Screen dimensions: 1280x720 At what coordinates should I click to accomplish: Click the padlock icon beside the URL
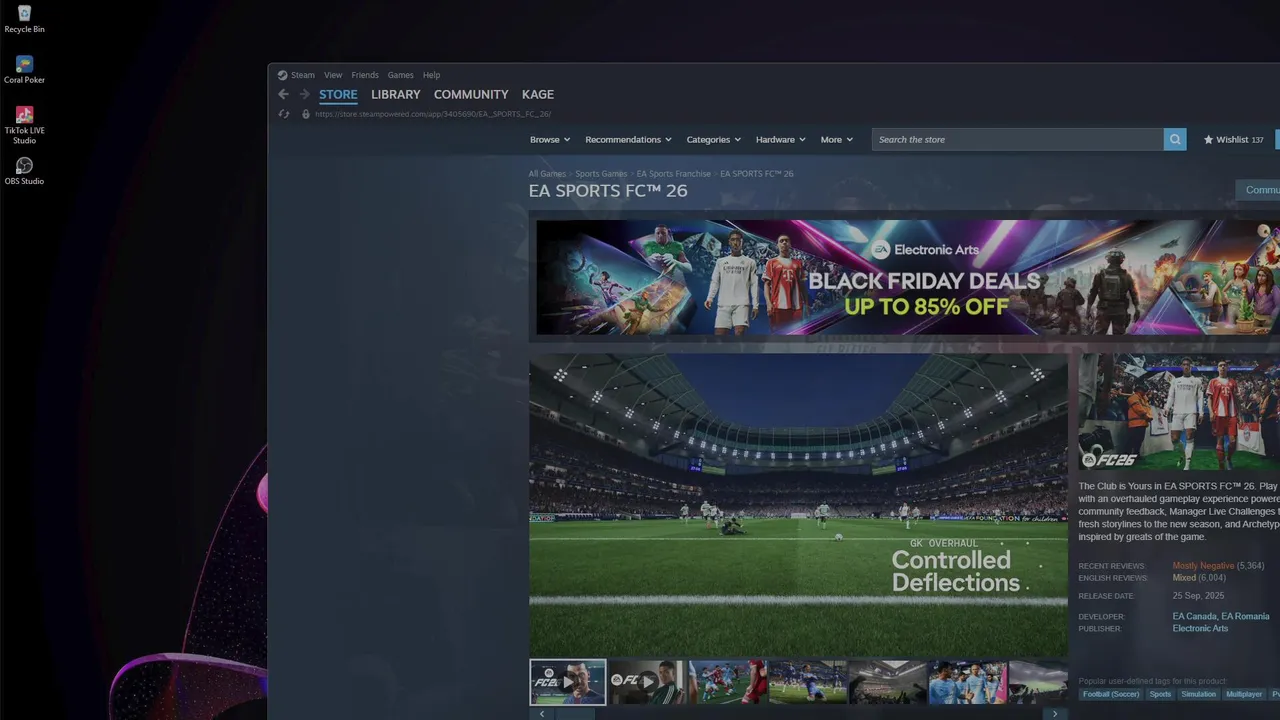[306, 114]
